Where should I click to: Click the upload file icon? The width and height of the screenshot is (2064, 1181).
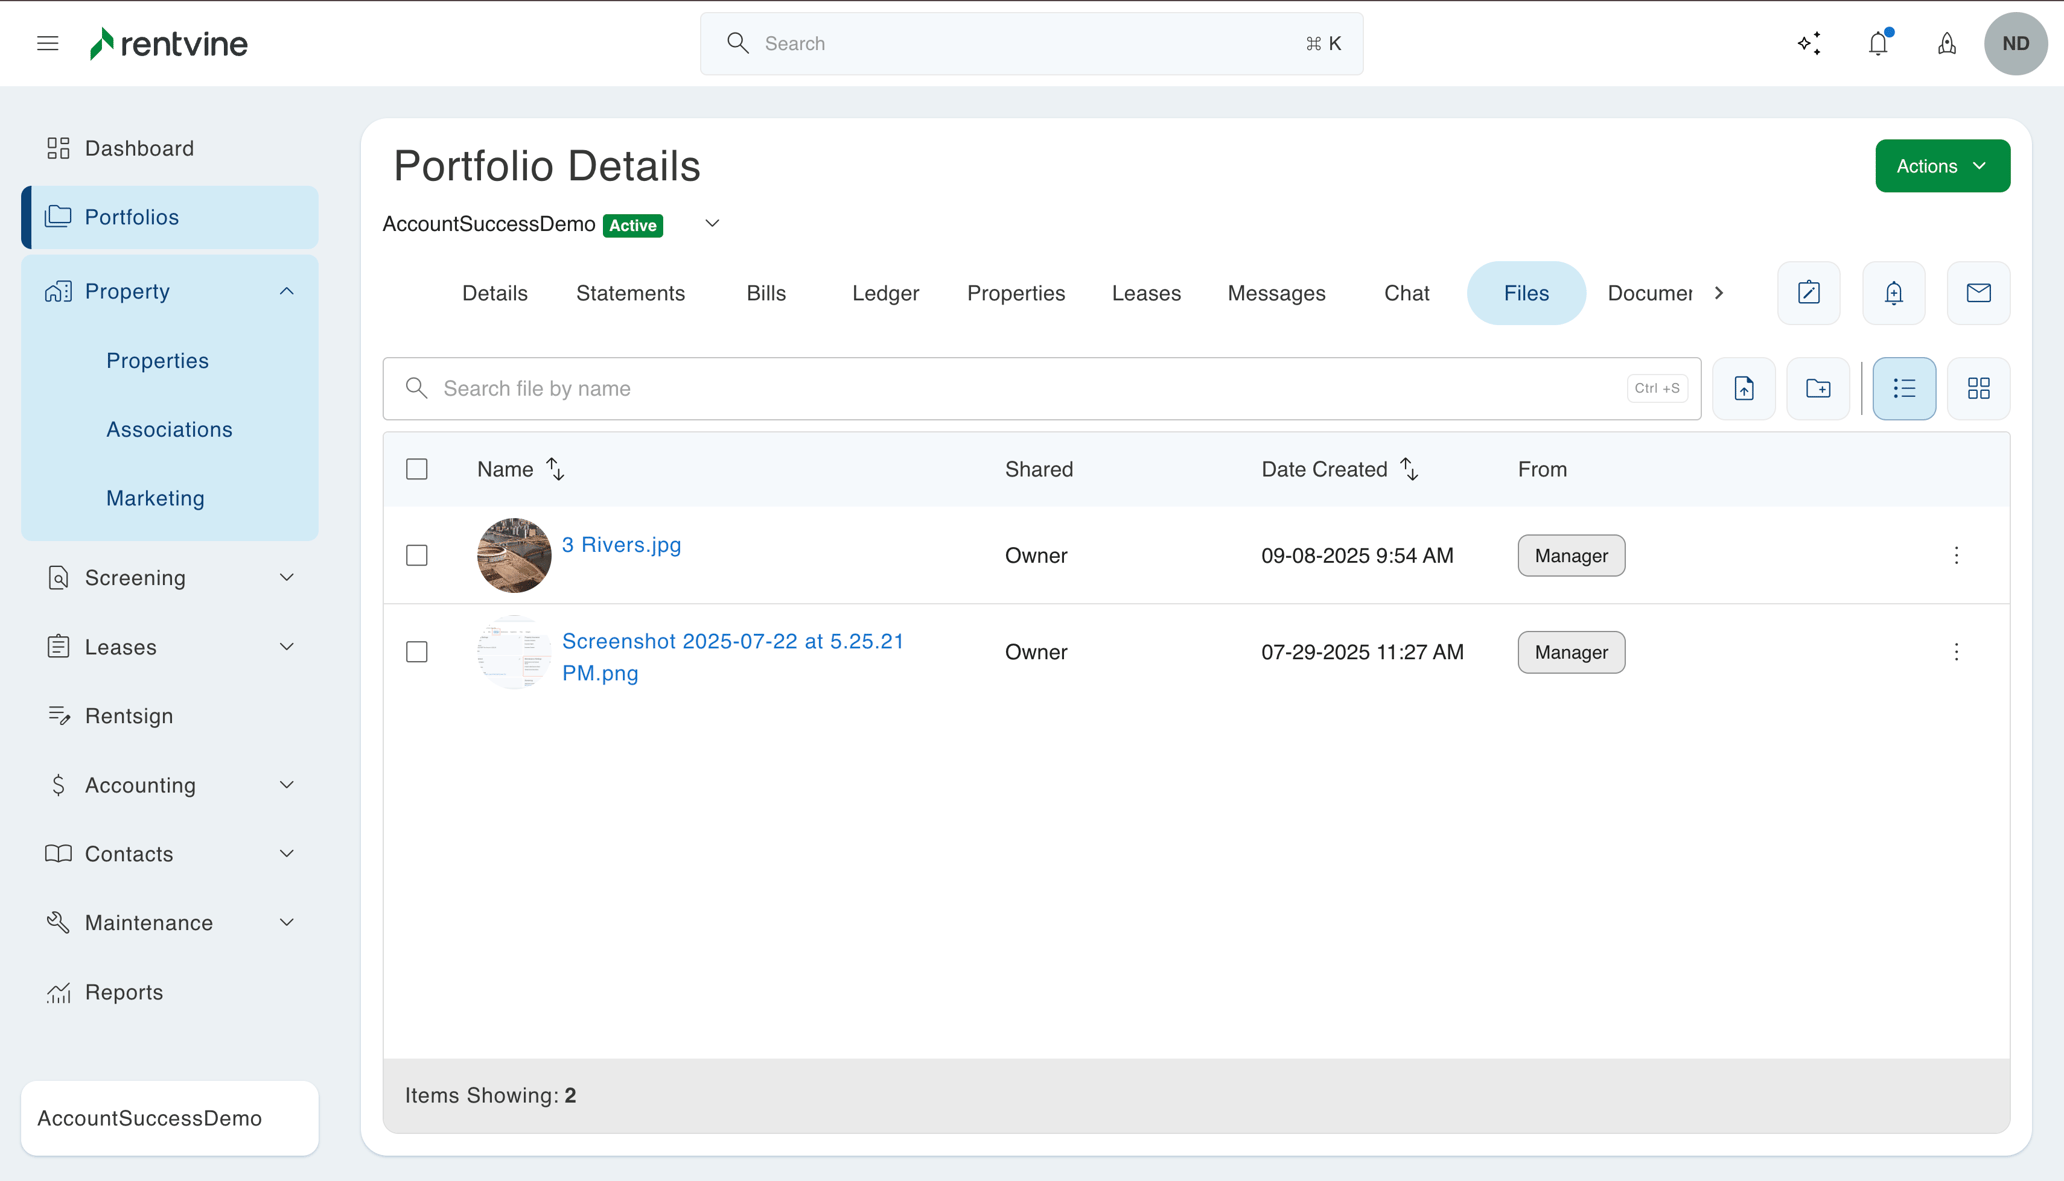click(x=1743, y=388)
